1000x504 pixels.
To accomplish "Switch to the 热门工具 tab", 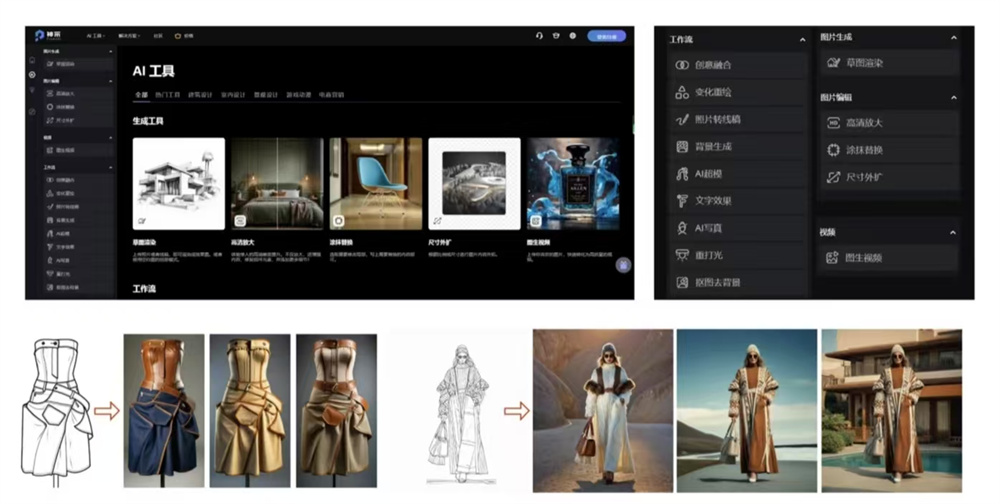I will click(x=168, y=95).
